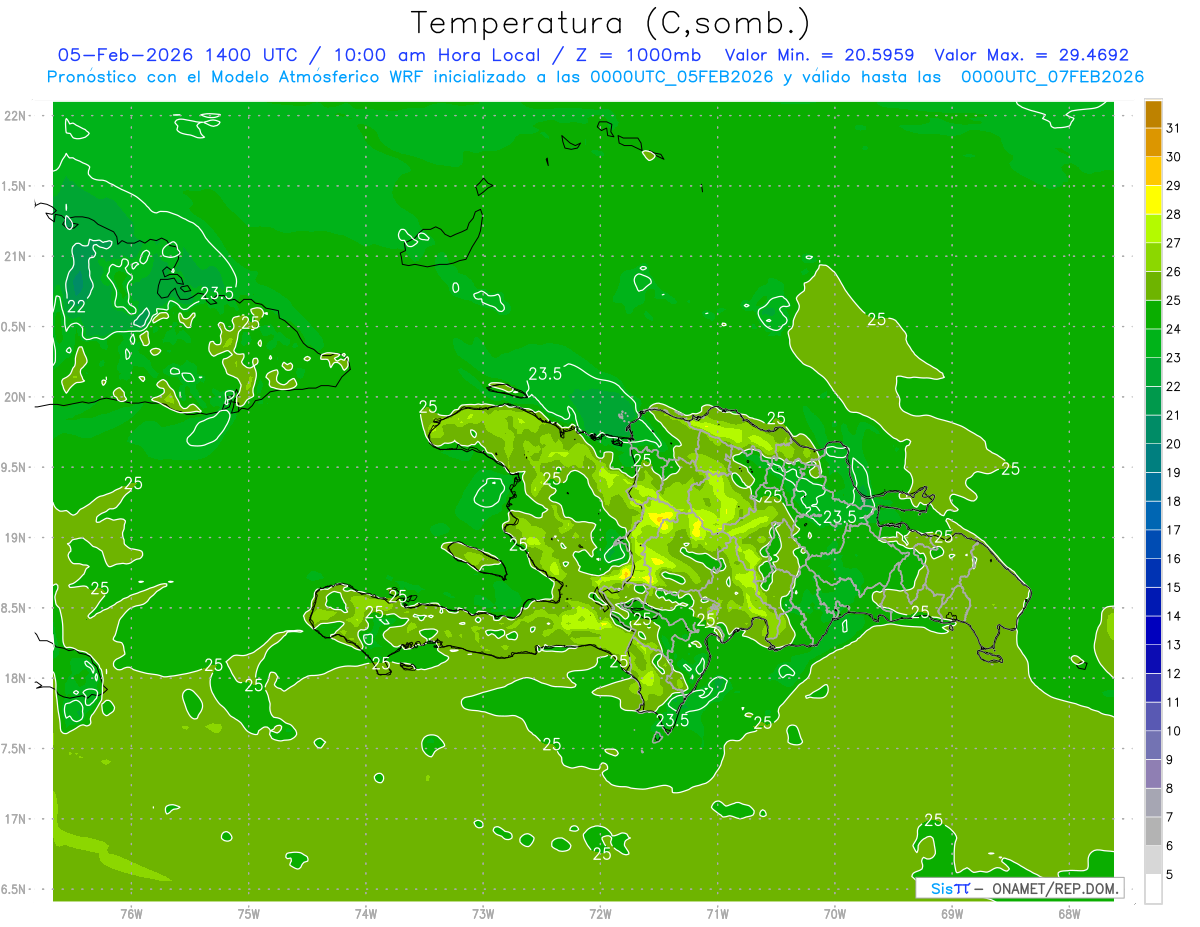Click the '28' label on the color bar

click(x=1174, y=213)
